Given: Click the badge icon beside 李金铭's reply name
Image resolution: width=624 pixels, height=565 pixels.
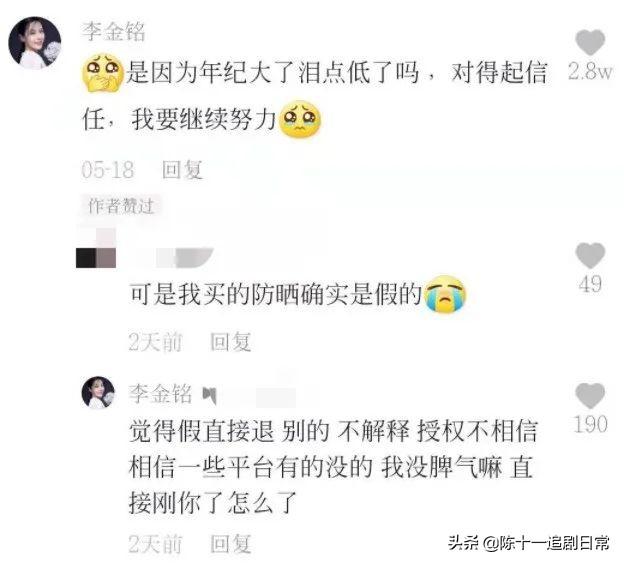Looking at the screenshot, I should 209,395.
